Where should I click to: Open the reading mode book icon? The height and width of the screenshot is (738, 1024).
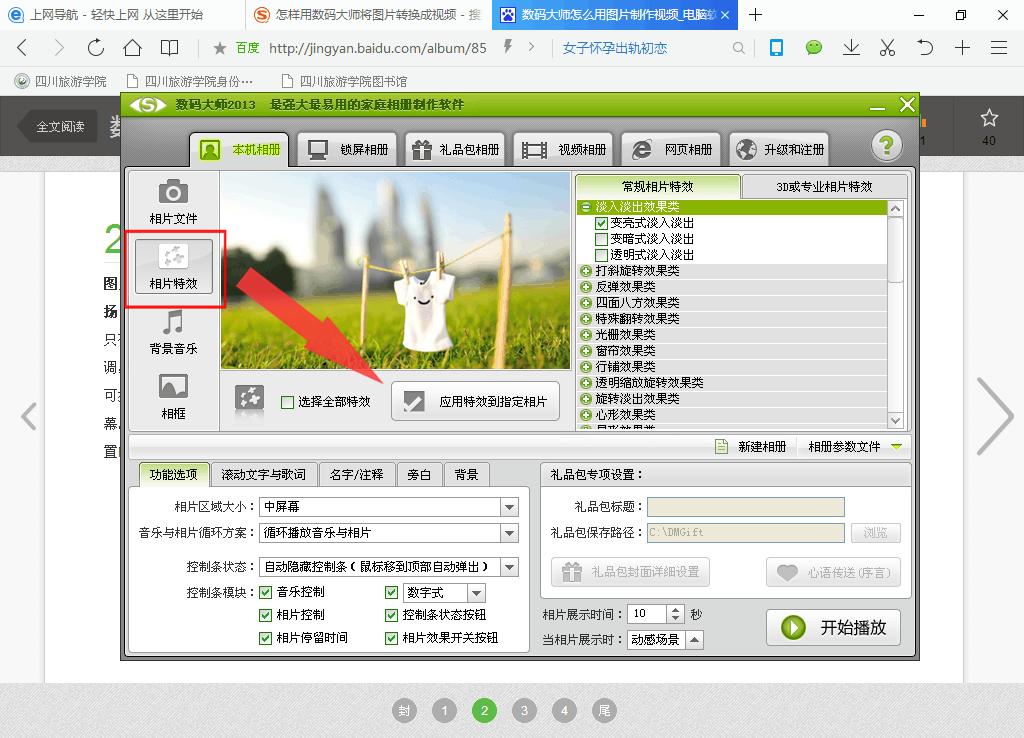169,48
